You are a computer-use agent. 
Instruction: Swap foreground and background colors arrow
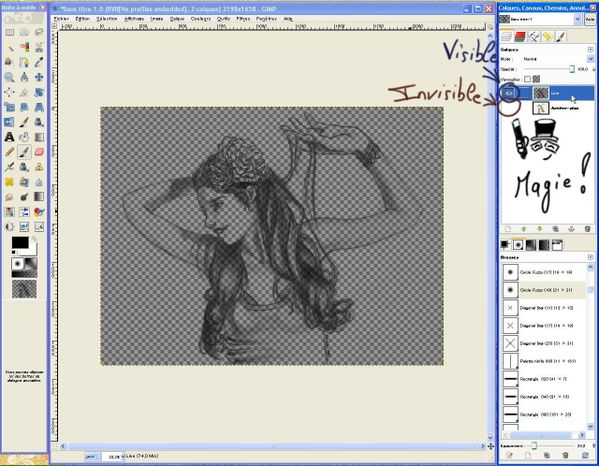pyautogui.click(x=34, y=239)
